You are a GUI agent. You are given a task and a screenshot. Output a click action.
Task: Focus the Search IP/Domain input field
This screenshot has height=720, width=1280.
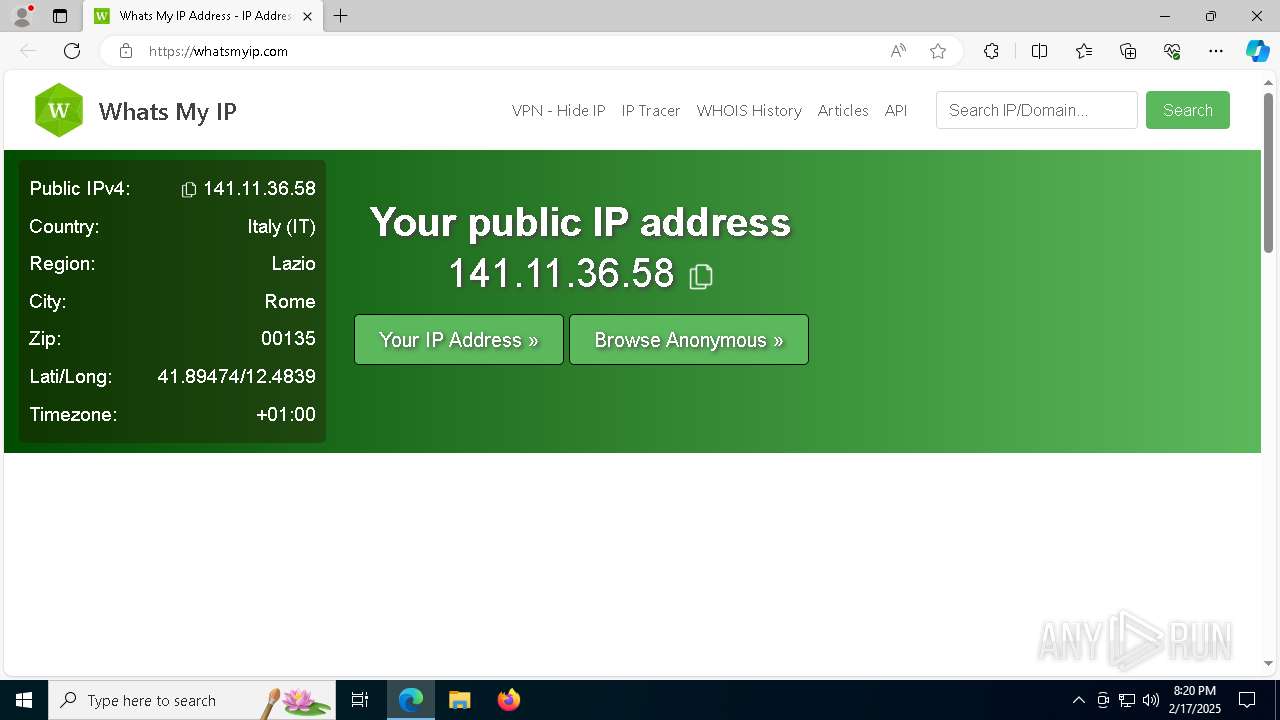[1037, 110]
